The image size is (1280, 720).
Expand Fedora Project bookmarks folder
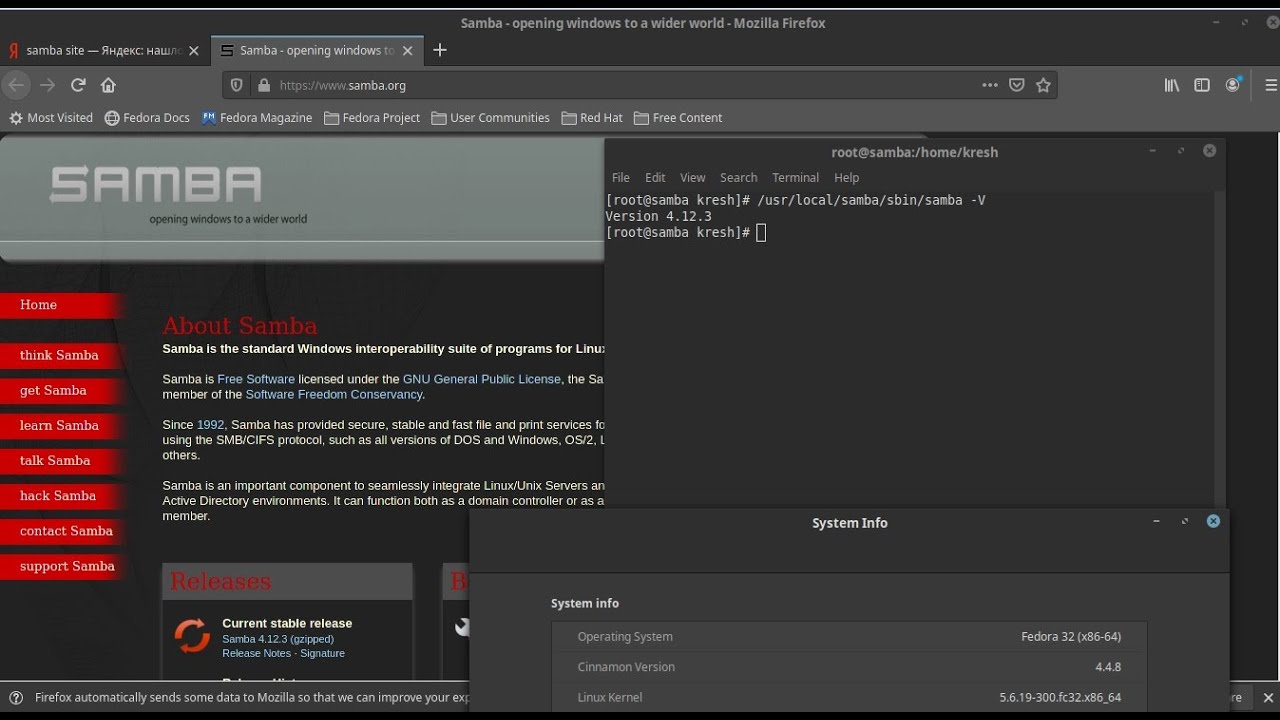[x=372, y=117]
